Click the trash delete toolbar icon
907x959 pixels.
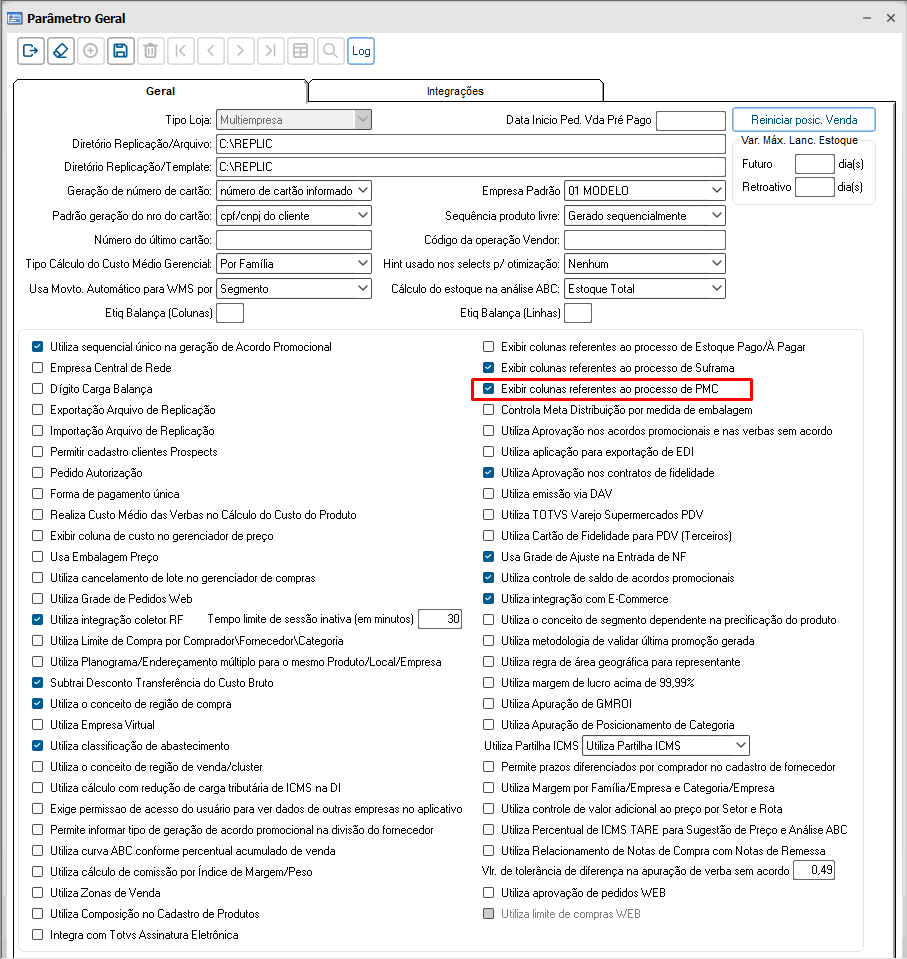click(x=150, y=51)
